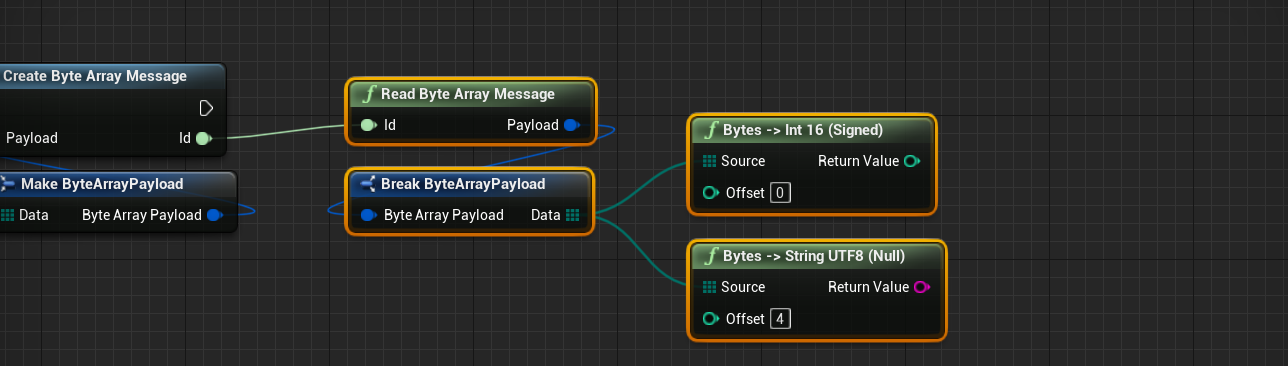Select the Break ByteArrayPayload node header
1288x366 pixels.
click(x=470, y=184)
